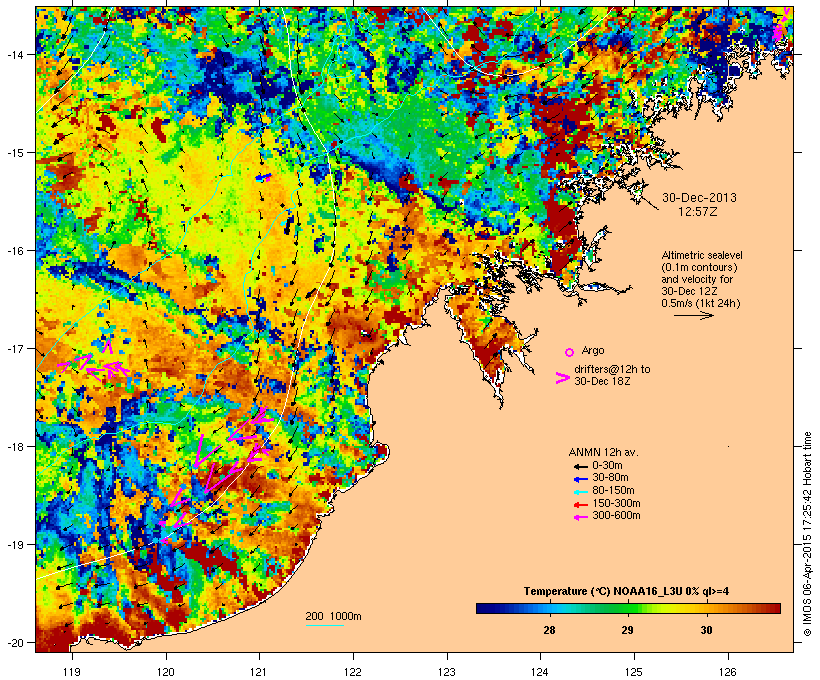Click the magenta 300-600m legend arrow
820x680 pixels.
pos(580,517)
